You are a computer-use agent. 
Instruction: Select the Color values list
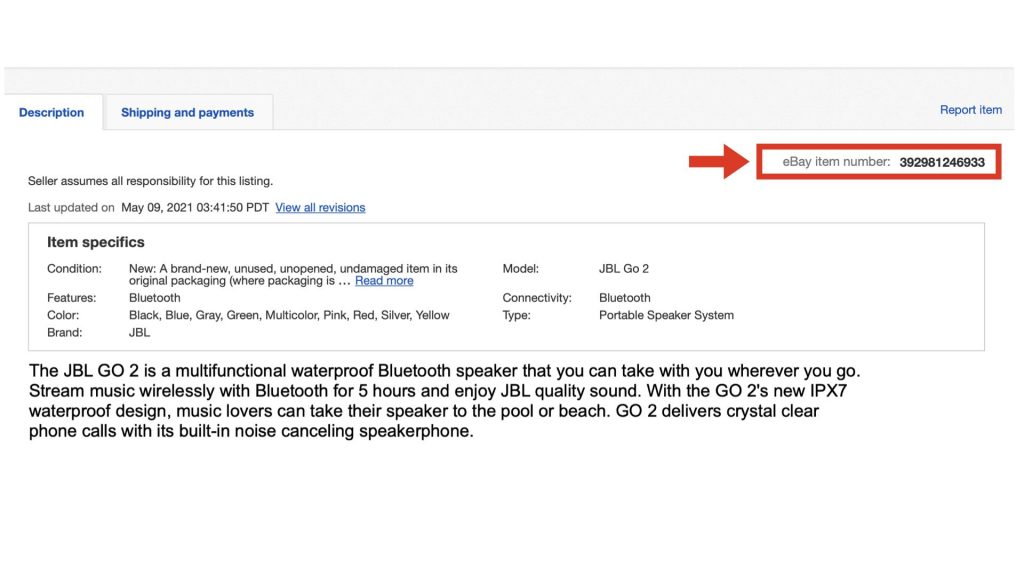[289, 315]
